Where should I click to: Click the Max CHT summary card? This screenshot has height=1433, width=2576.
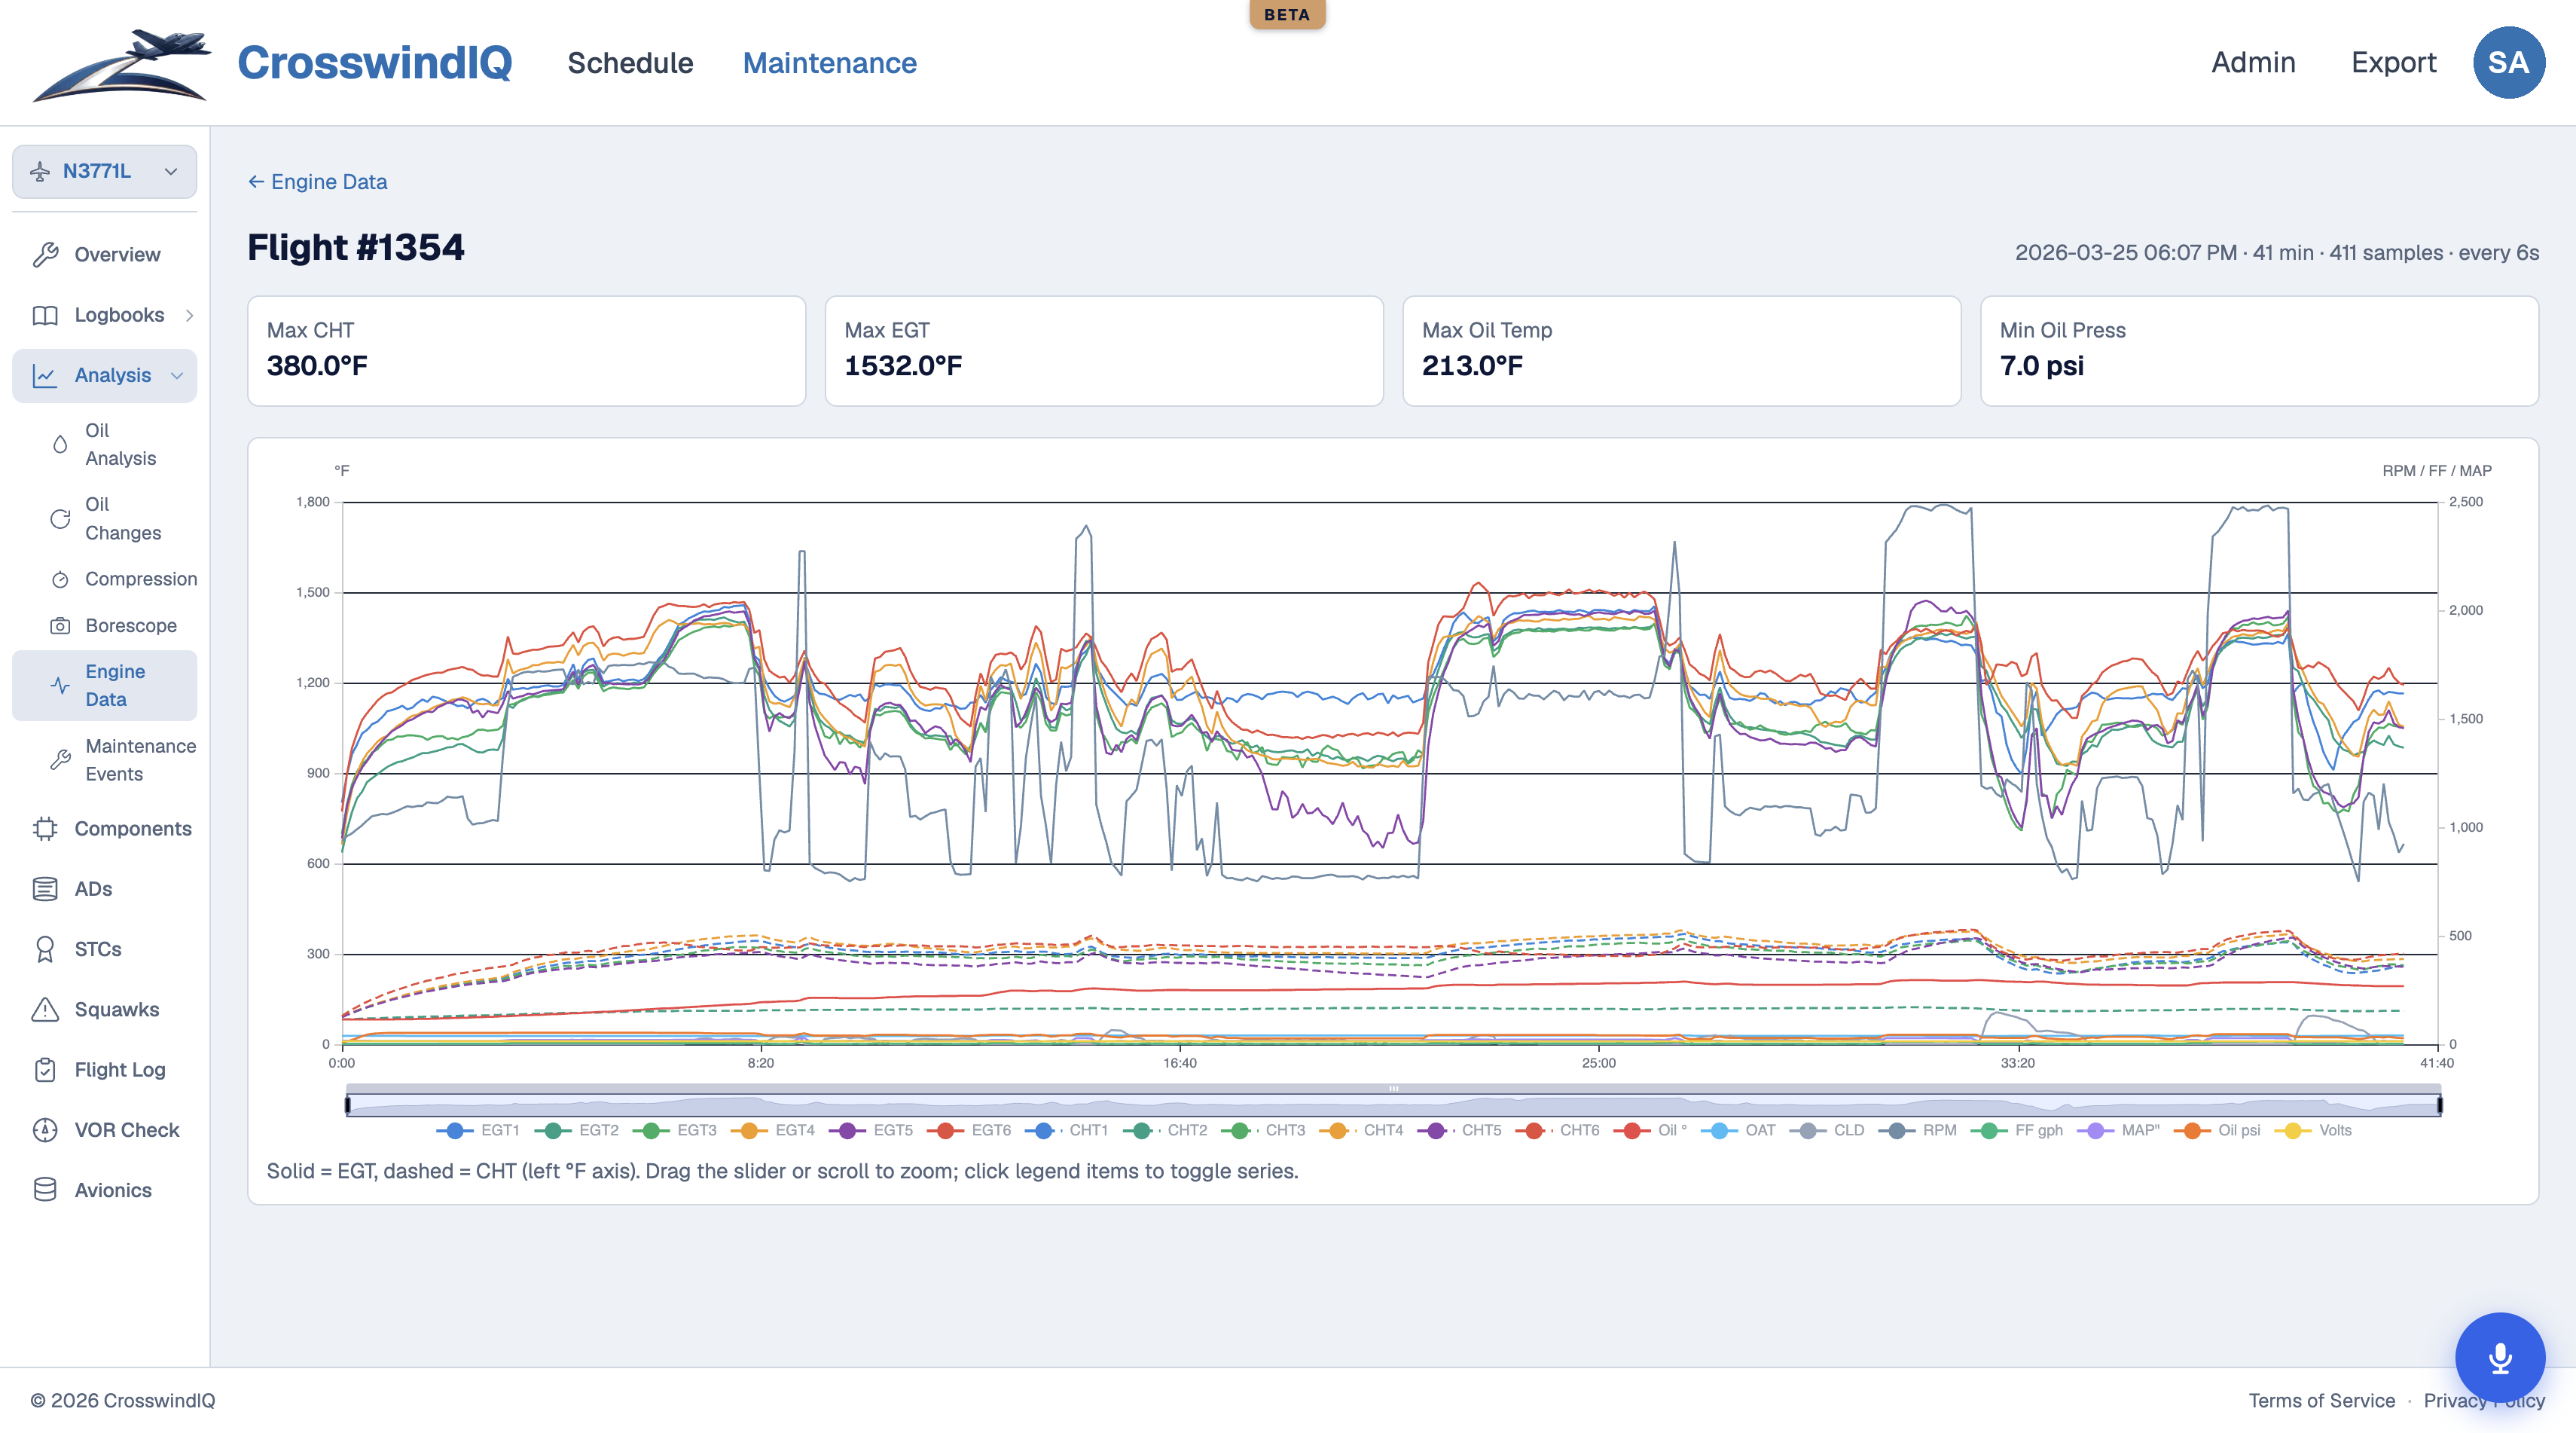526,351
